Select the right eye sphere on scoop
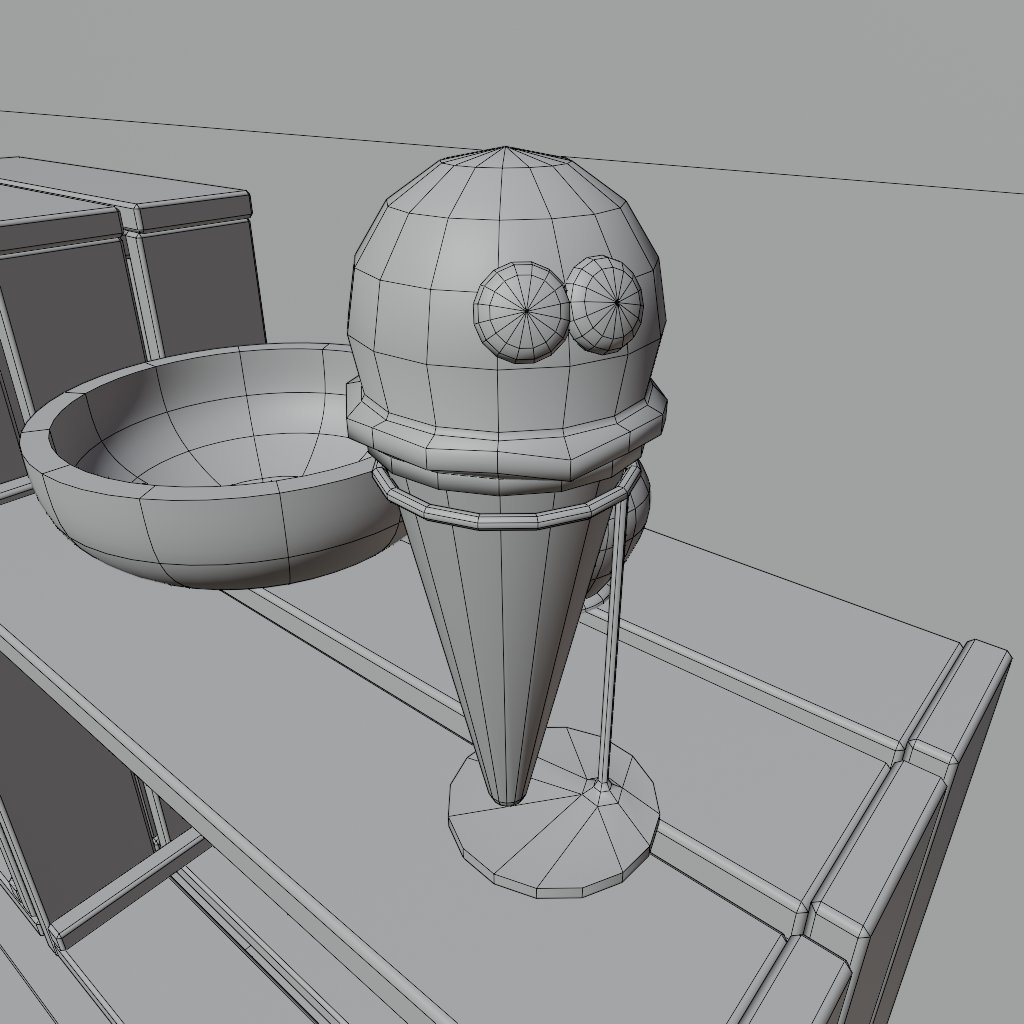 (x=607, y=304)
